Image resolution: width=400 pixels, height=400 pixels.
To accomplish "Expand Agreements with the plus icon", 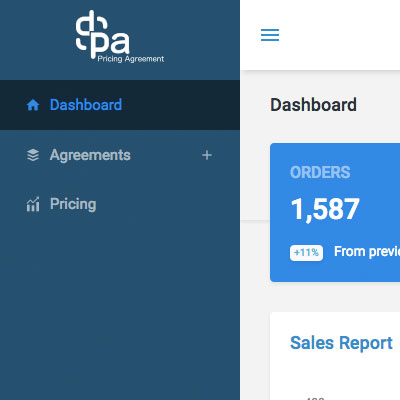I will tap(207, 155).
